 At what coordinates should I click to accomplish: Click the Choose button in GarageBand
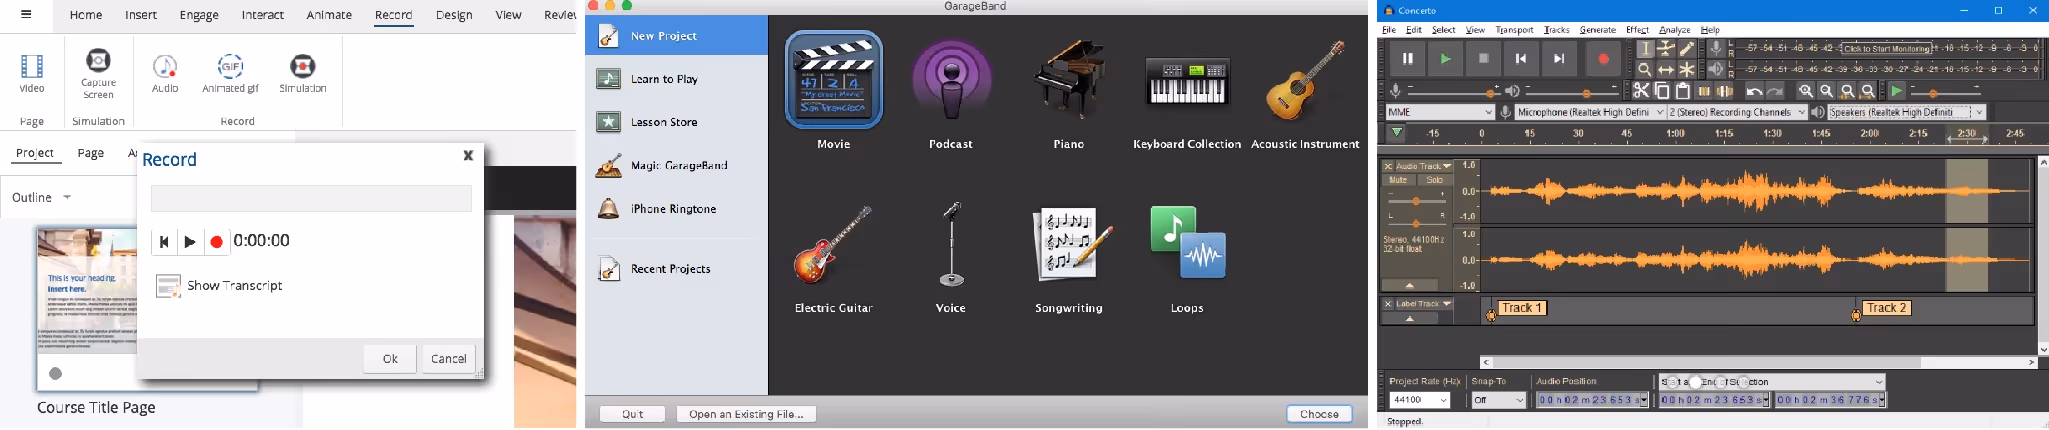[x=1319, y=414]
